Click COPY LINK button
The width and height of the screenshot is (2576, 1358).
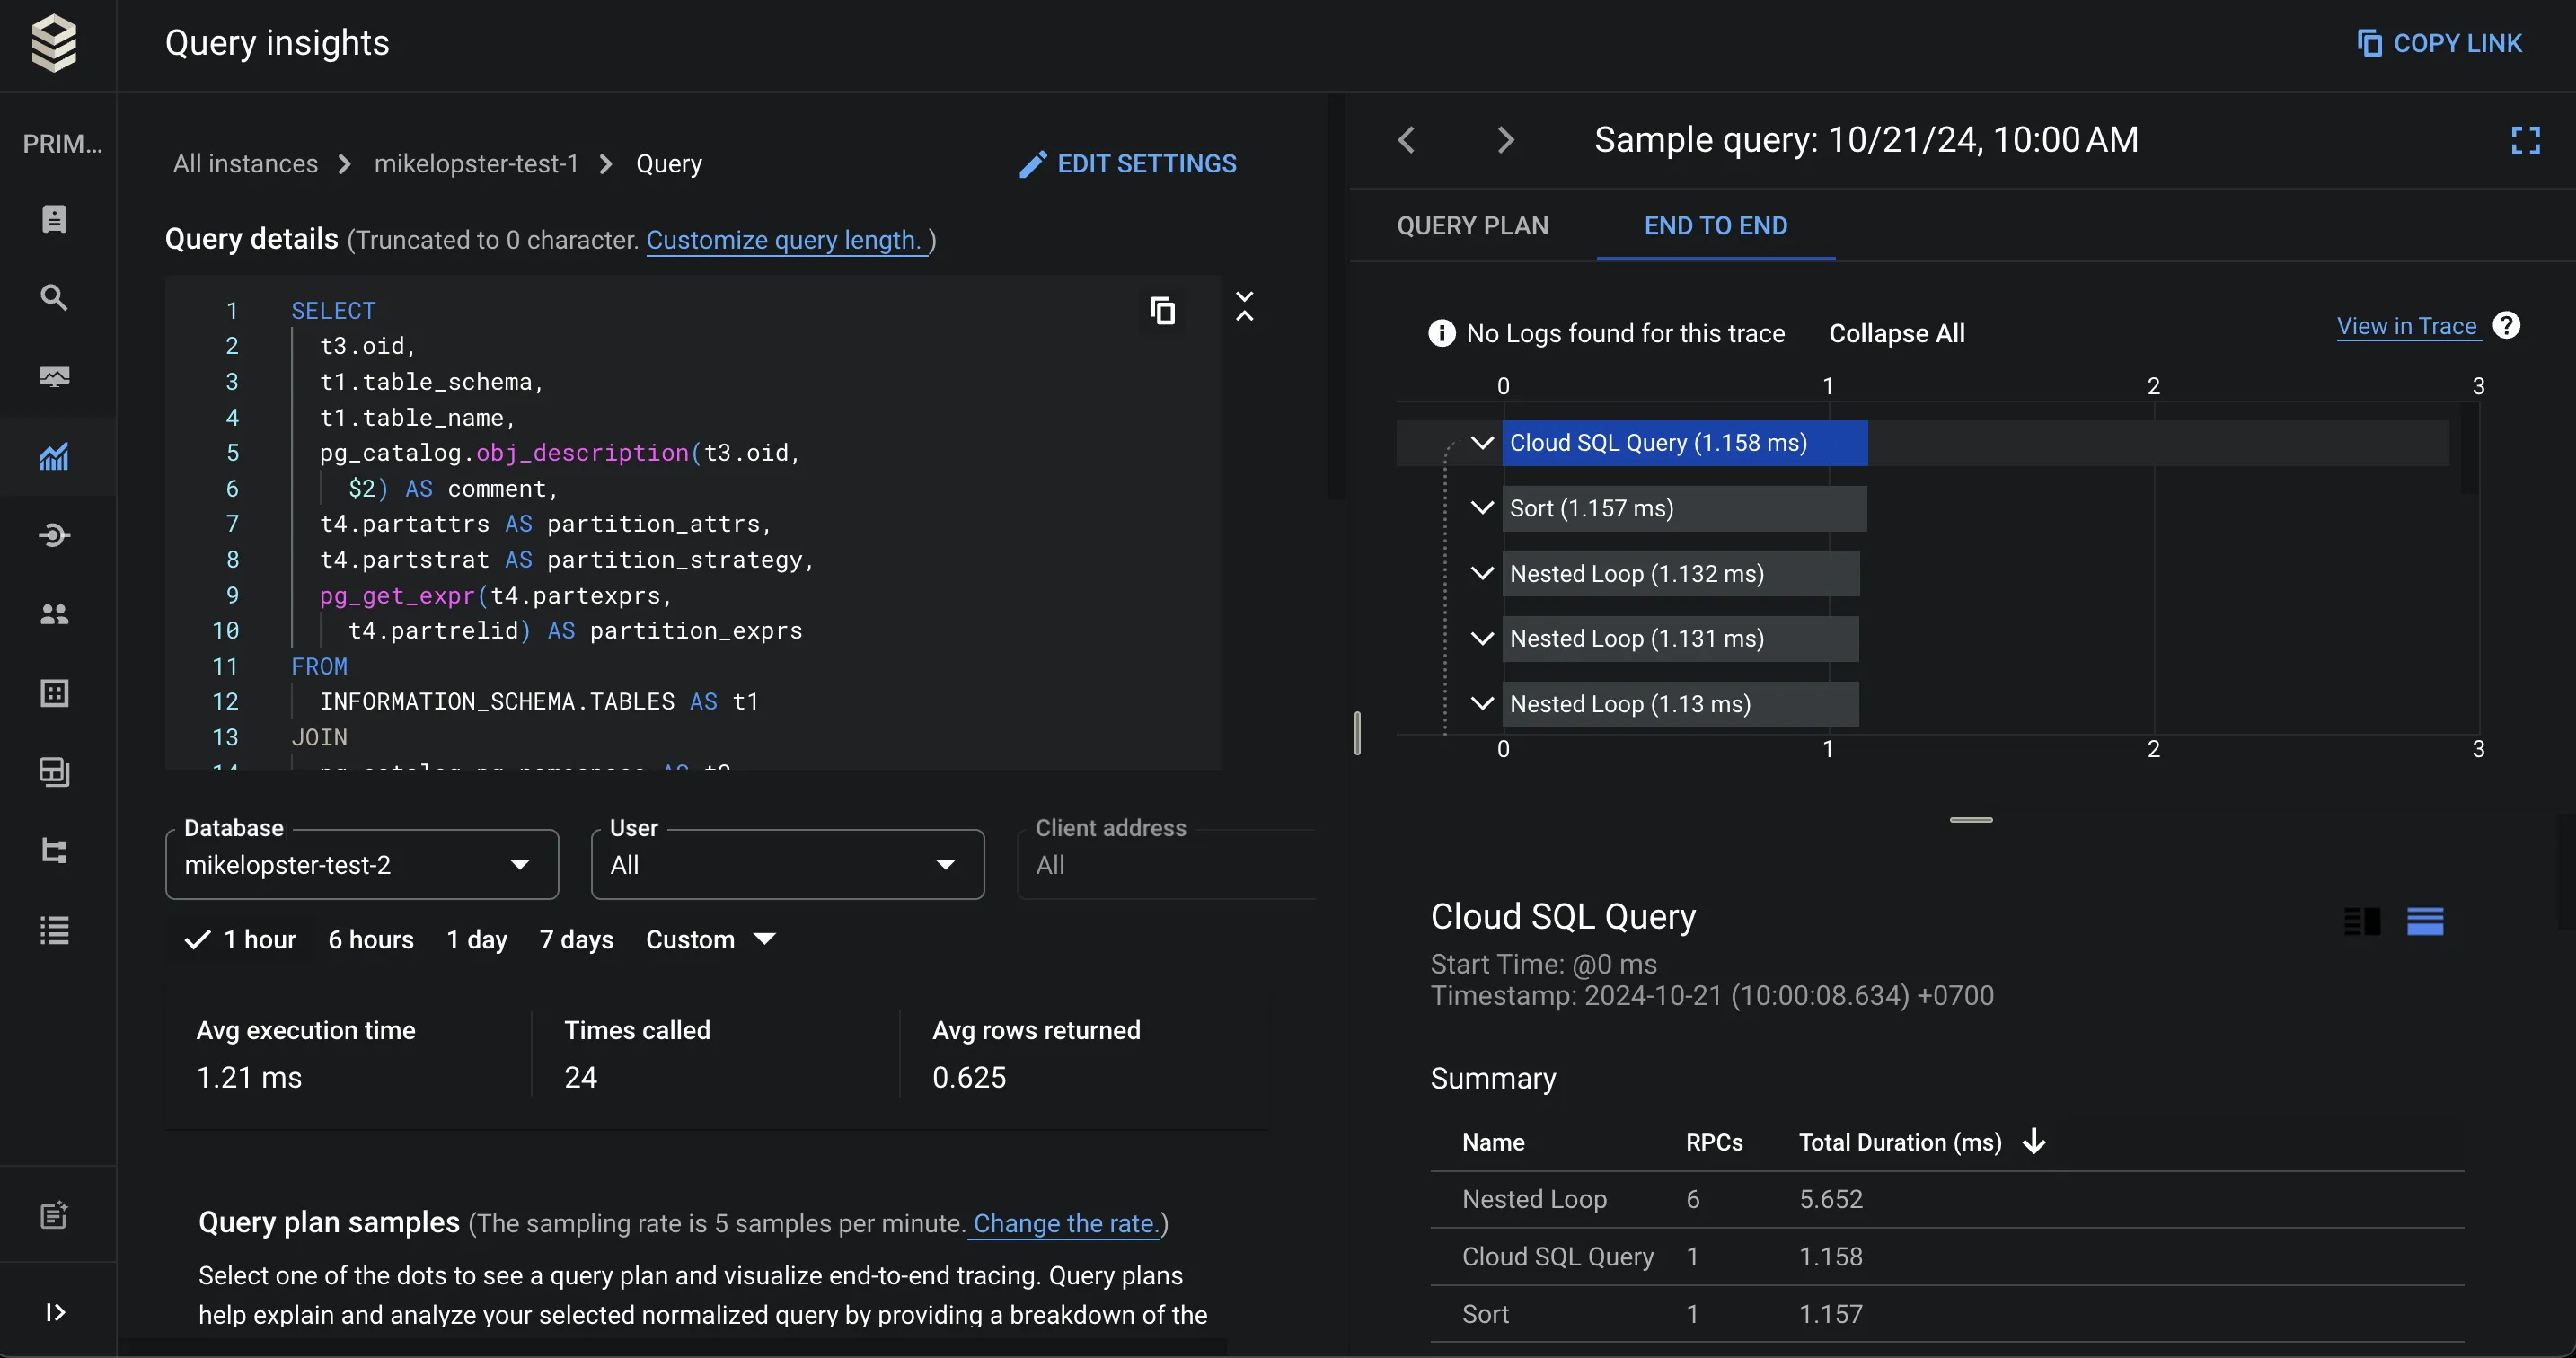(2440, 43)
